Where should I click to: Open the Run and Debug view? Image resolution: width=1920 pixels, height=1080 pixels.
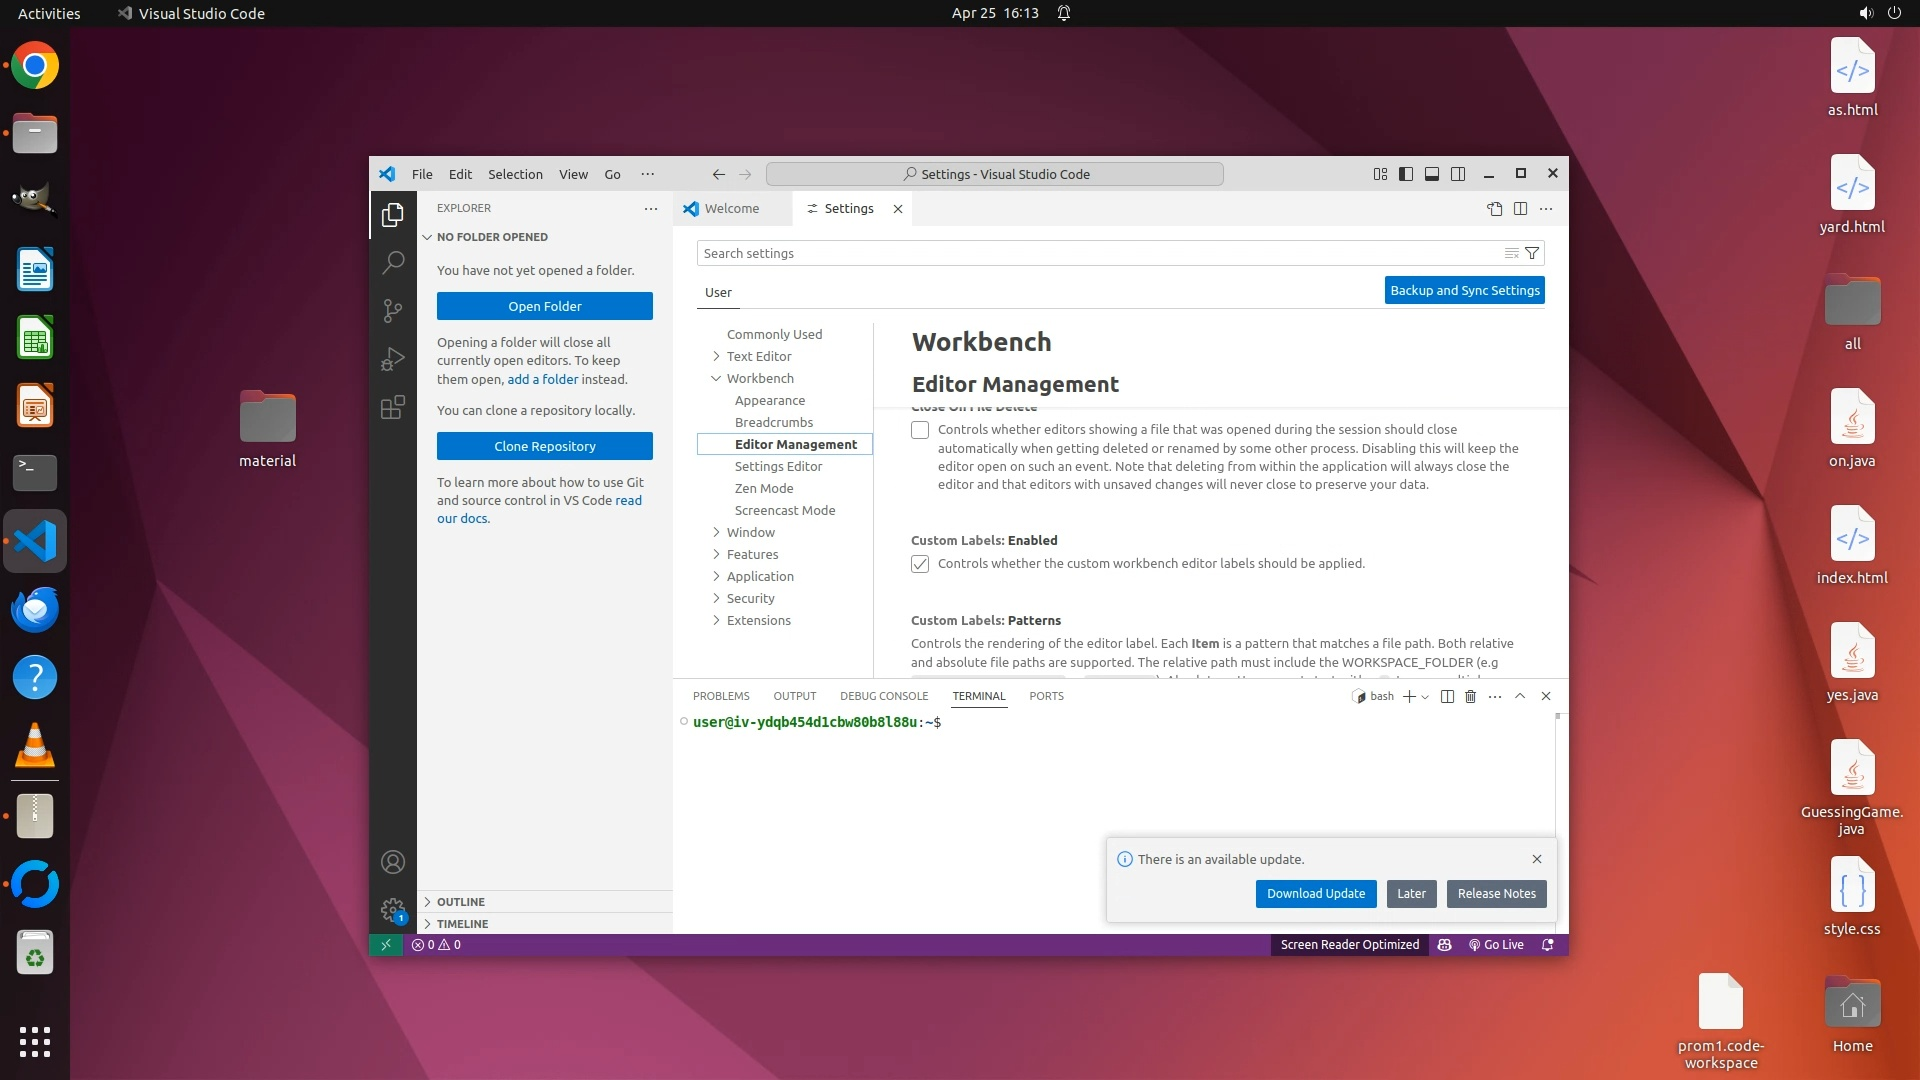[x=393, y=359]
